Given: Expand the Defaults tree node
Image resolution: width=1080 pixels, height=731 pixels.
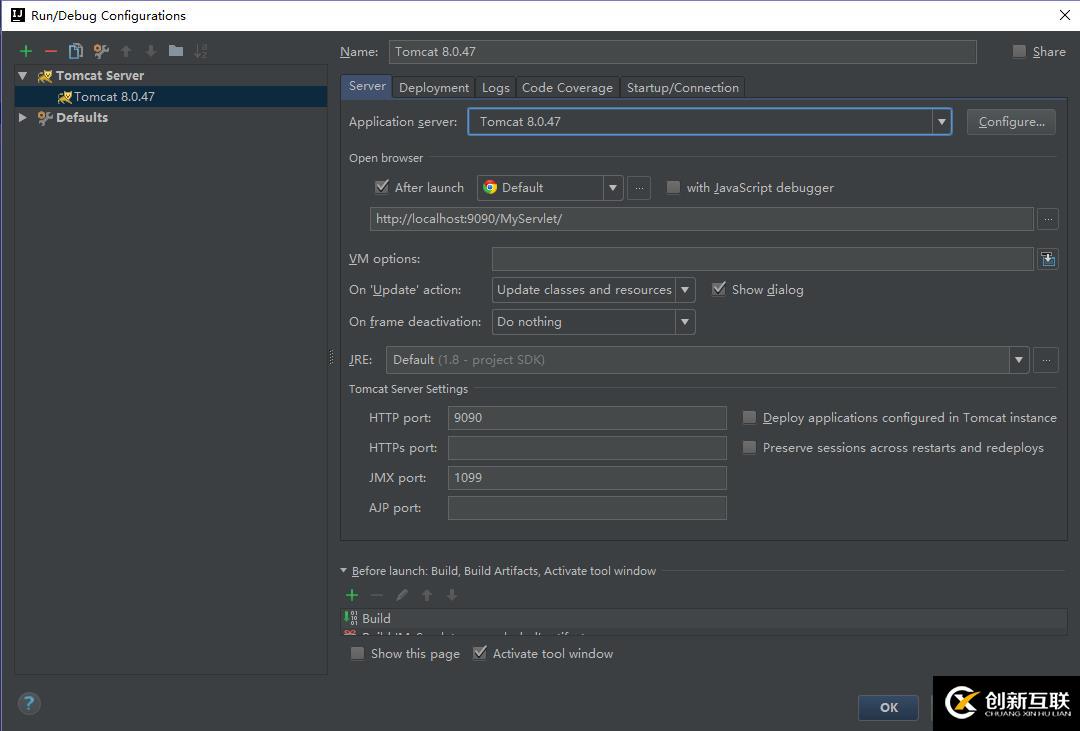Looking at the screenshot, I should click(x=23, y=117).
